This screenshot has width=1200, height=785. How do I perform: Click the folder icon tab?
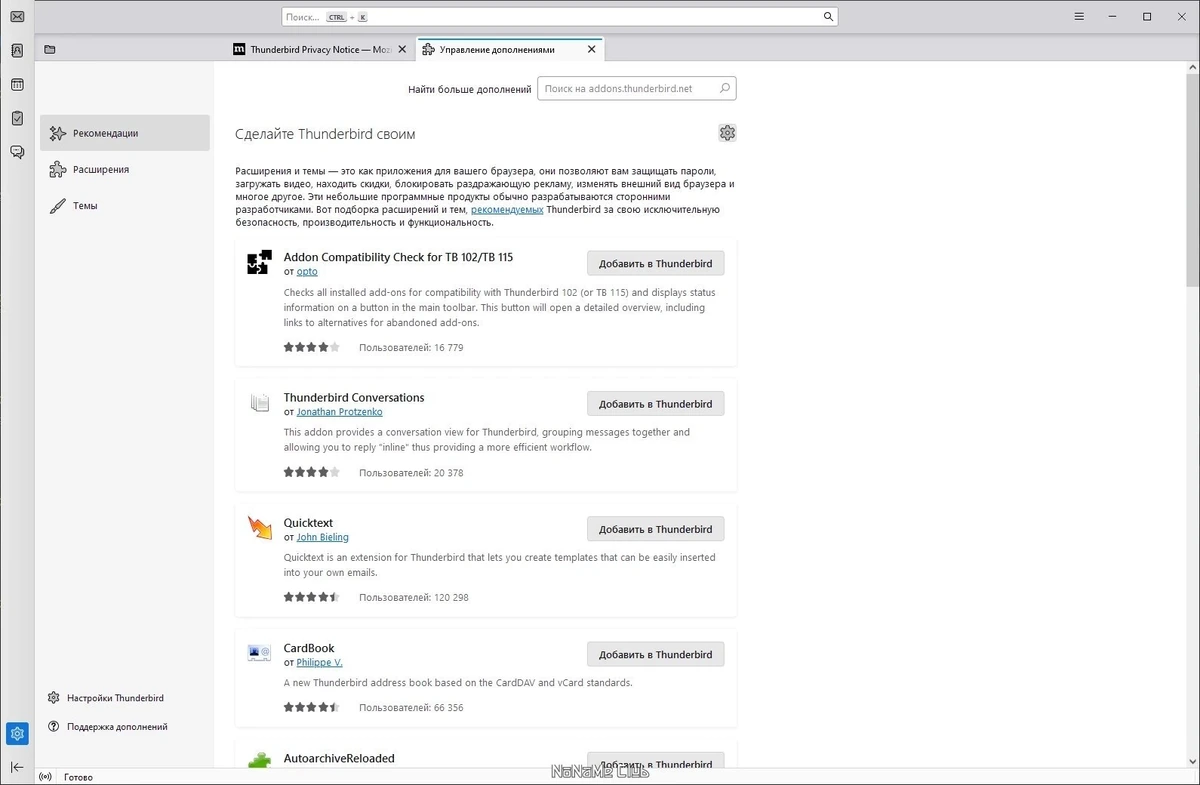[50, 49]
